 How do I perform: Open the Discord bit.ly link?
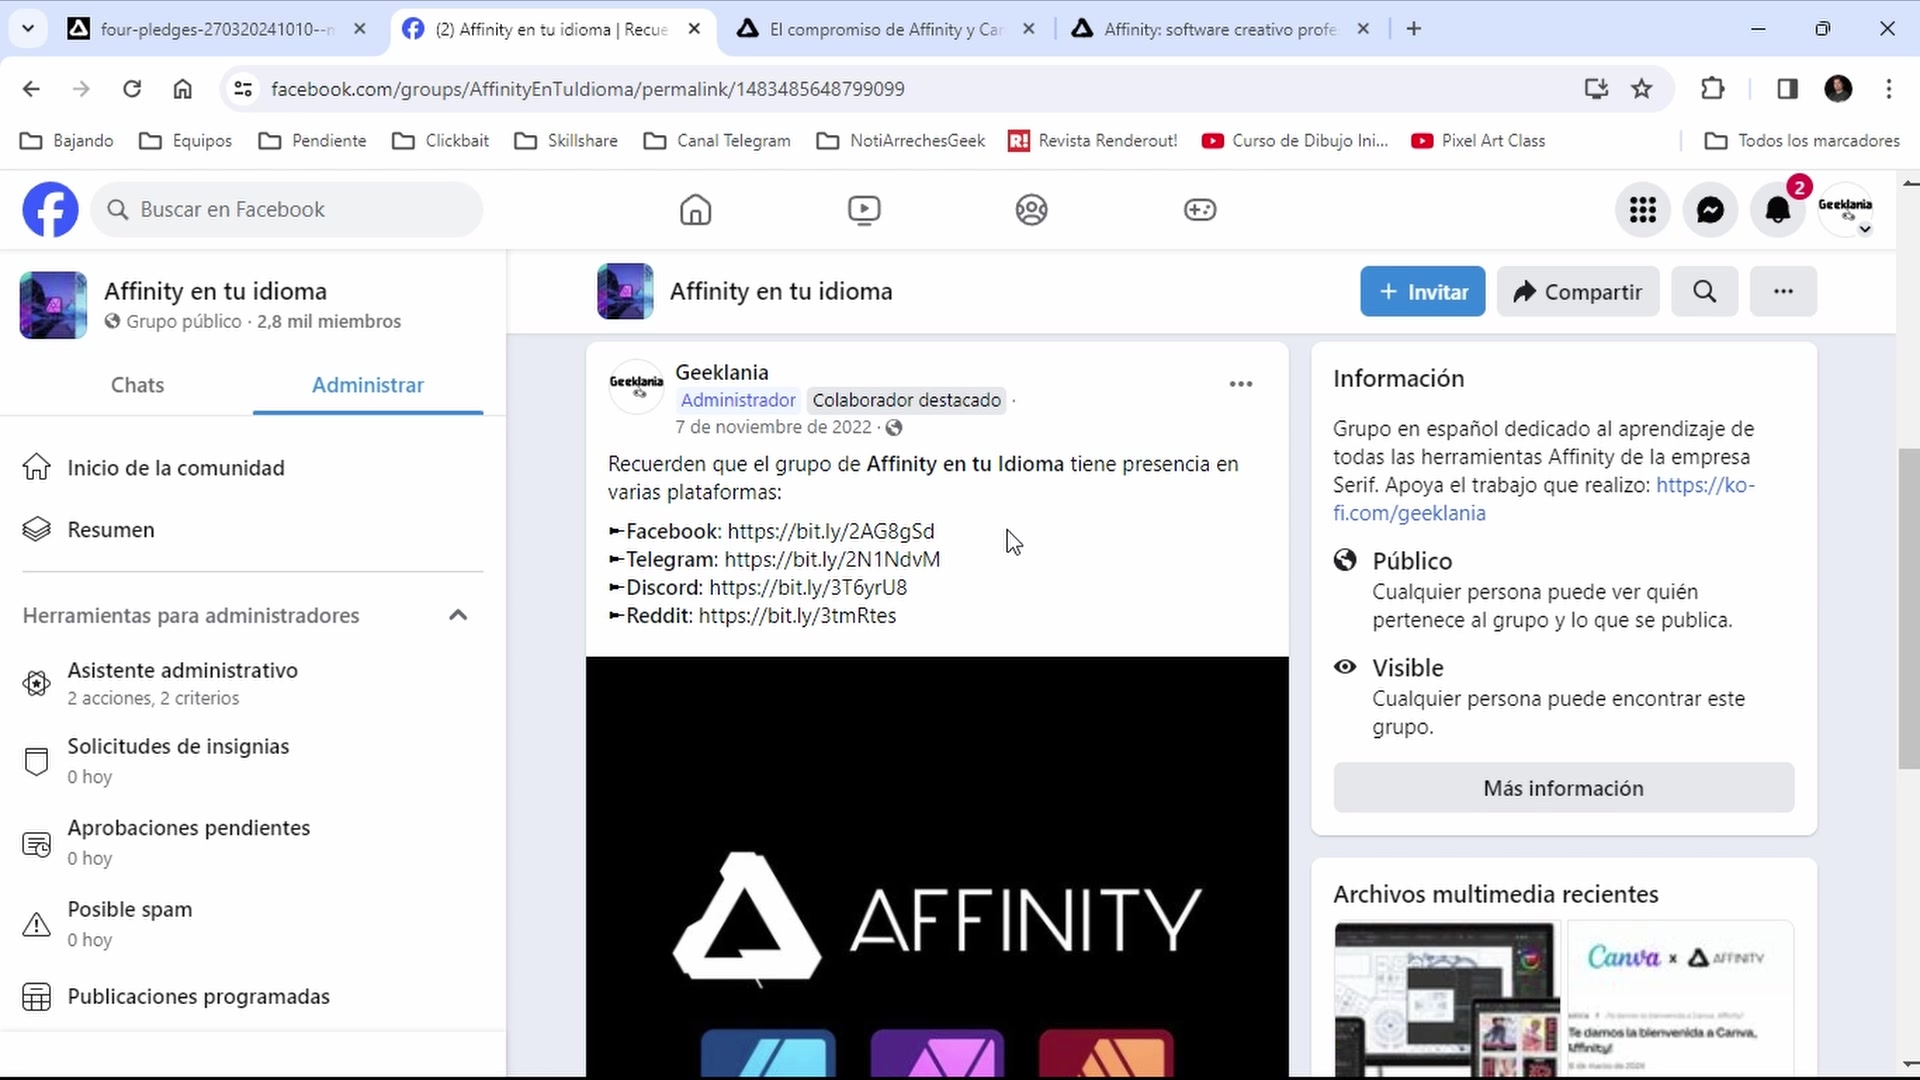click(807, 588)
